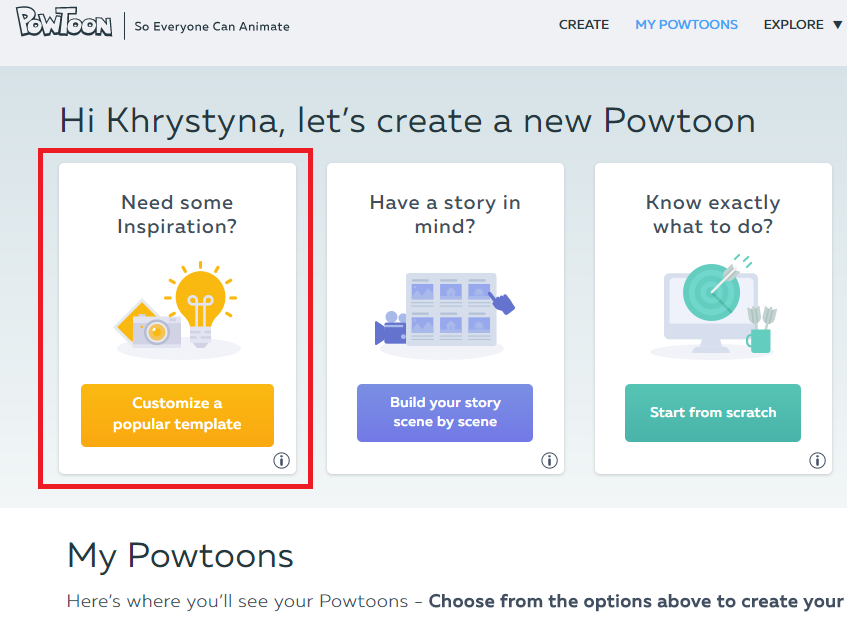
Task: Click the Hi Khrystyna greeting headline
Action: click(x=407, y=121)
